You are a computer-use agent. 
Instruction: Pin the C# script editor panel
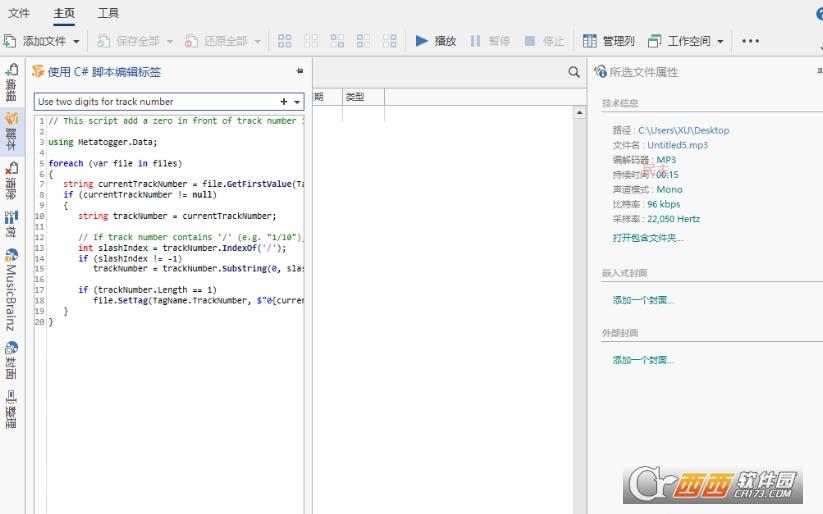coord(300,71)
